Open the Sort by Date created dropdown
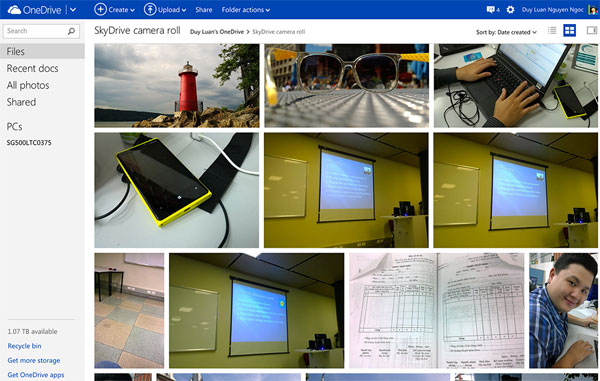 [506, 32]
